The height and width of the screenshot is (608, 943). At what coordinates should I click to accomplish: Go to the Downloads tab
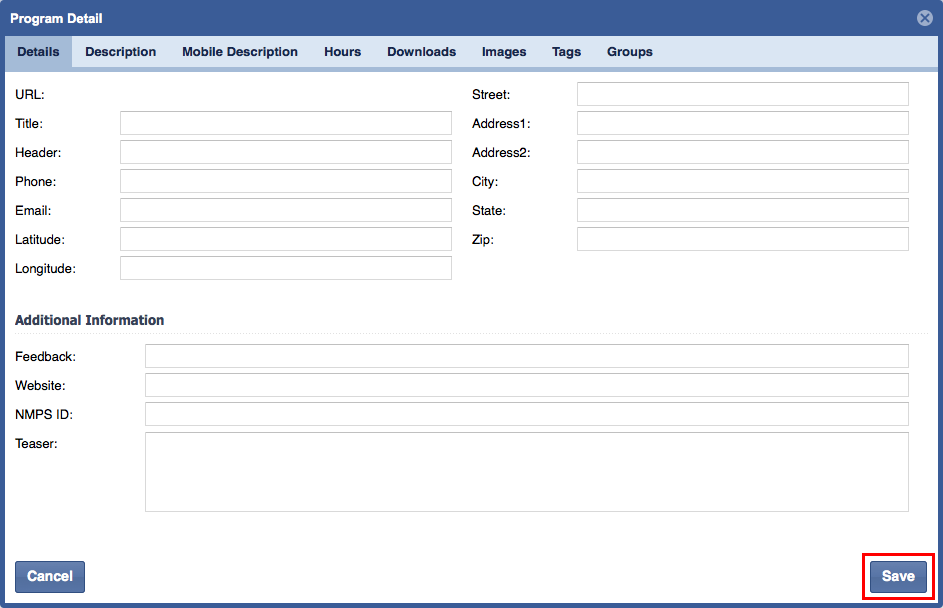coord(421,52)
